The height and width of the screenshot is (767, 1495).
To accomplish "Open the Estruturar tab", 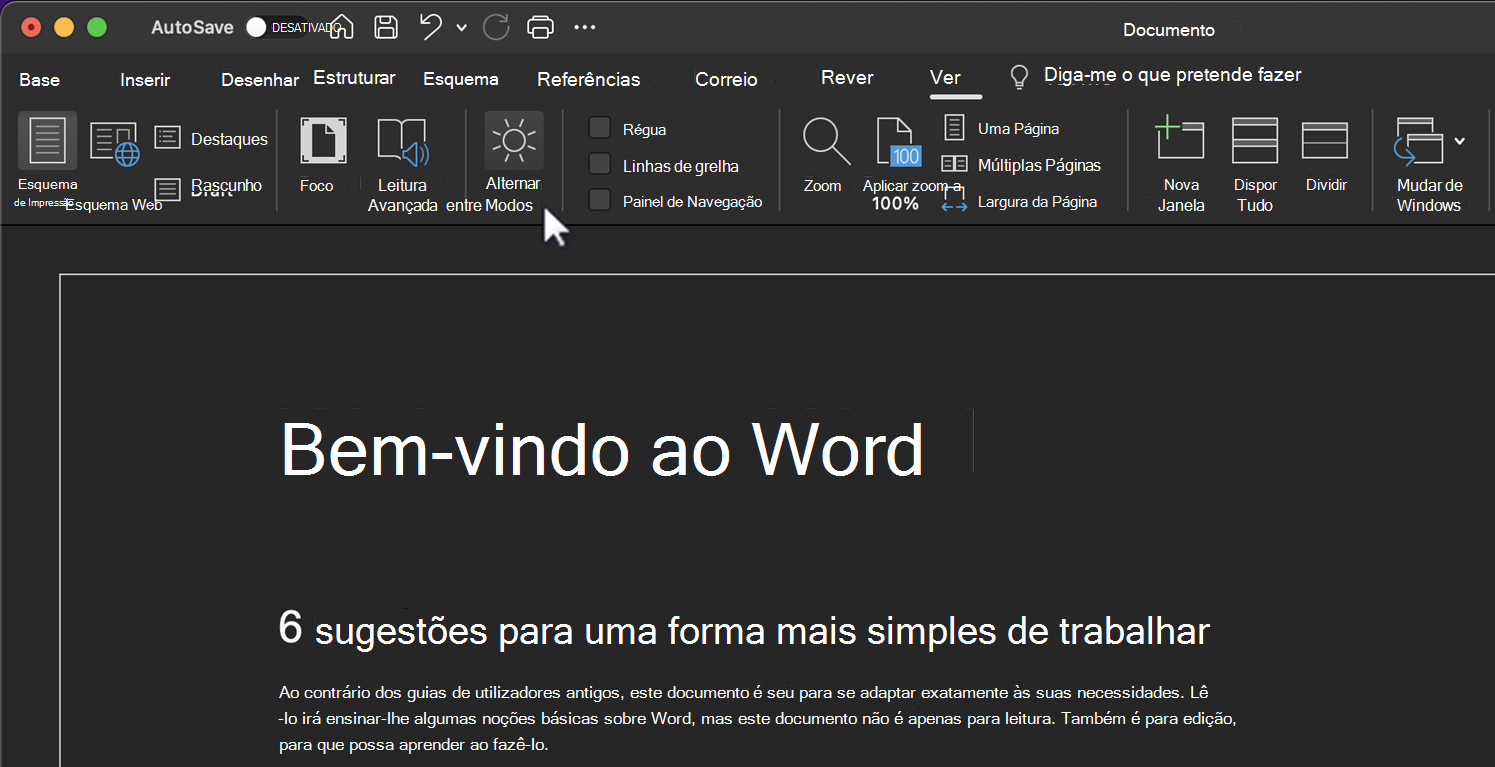I will click(x=355, y=78).
